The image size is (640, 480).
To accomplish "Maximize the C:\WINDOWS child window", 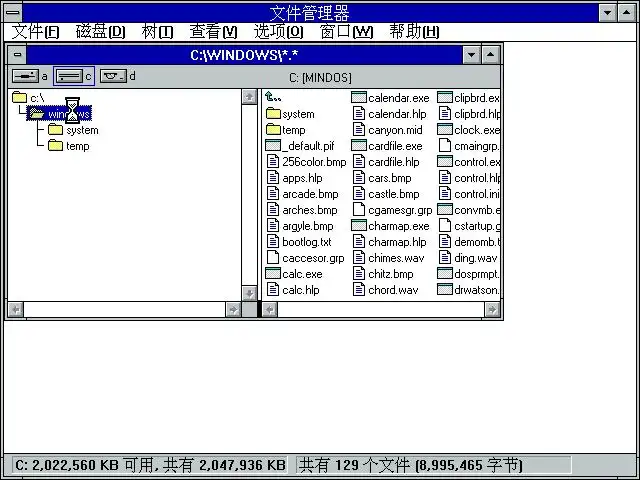I will click(491, 54).
